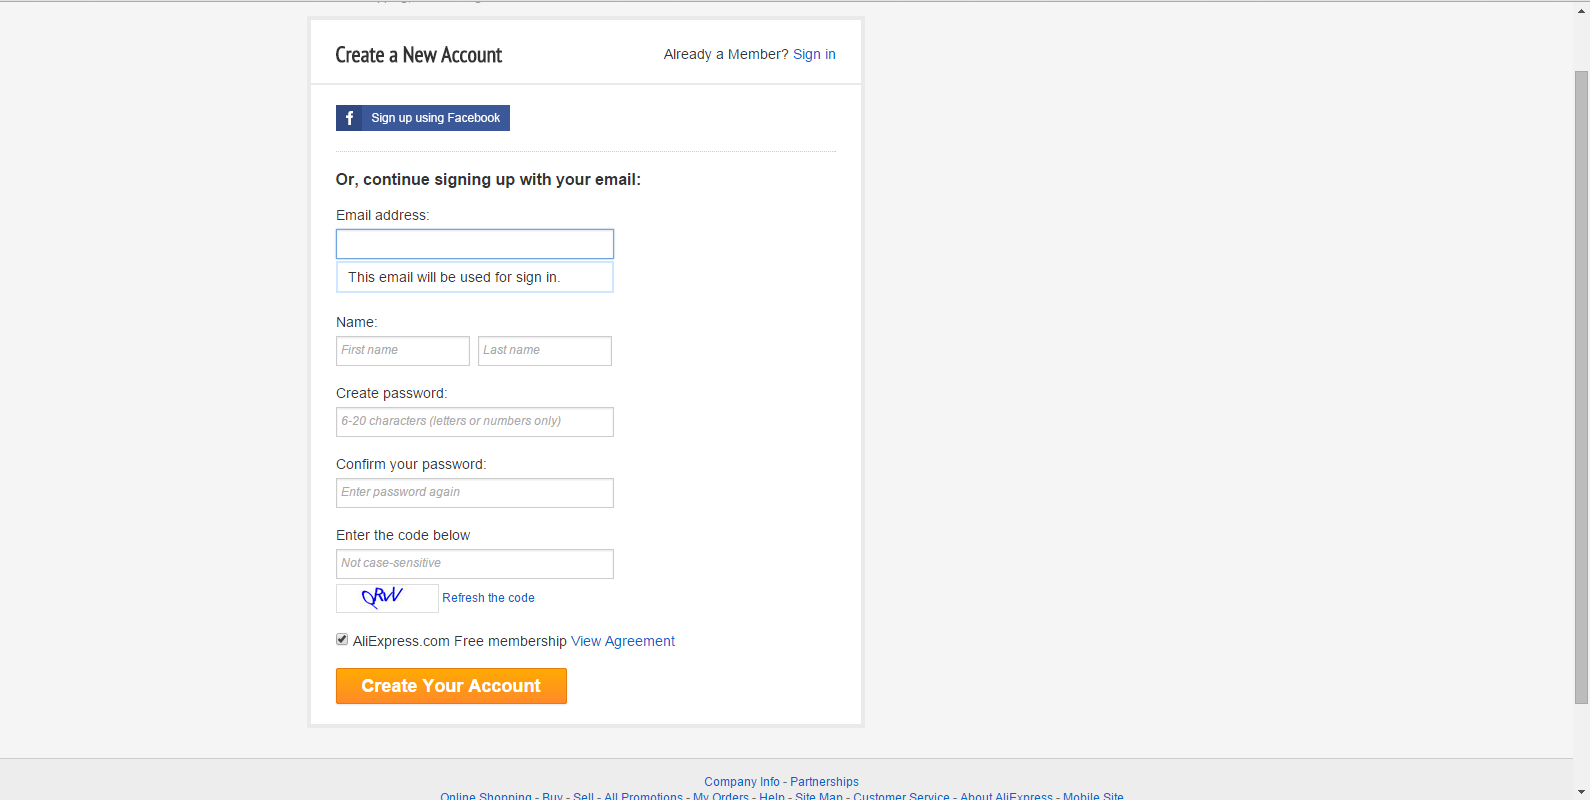Click the scrollbar up arrow
The image size is (1594, 800).
(1581, 9)
